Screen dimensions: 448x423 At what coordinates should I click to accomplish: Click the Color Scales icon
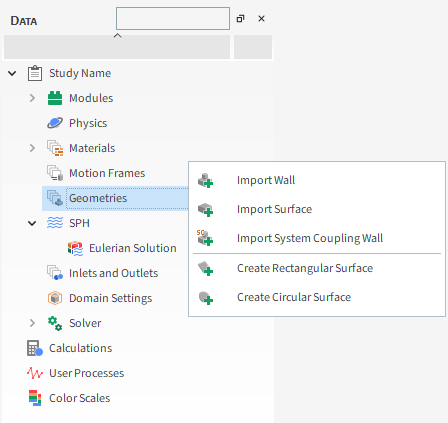35,398
